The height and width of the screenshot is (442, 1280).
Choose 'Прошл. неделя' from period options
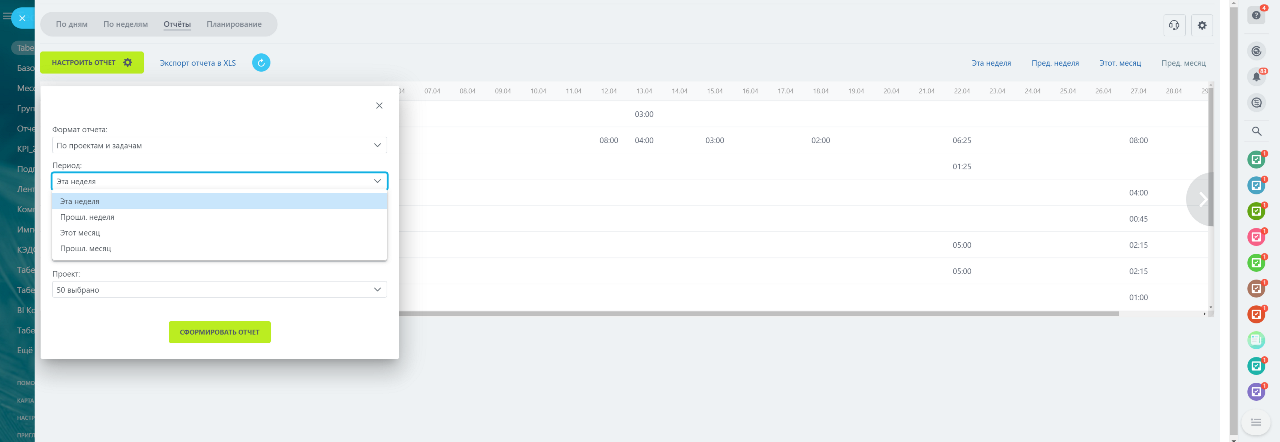coord(219,217)
